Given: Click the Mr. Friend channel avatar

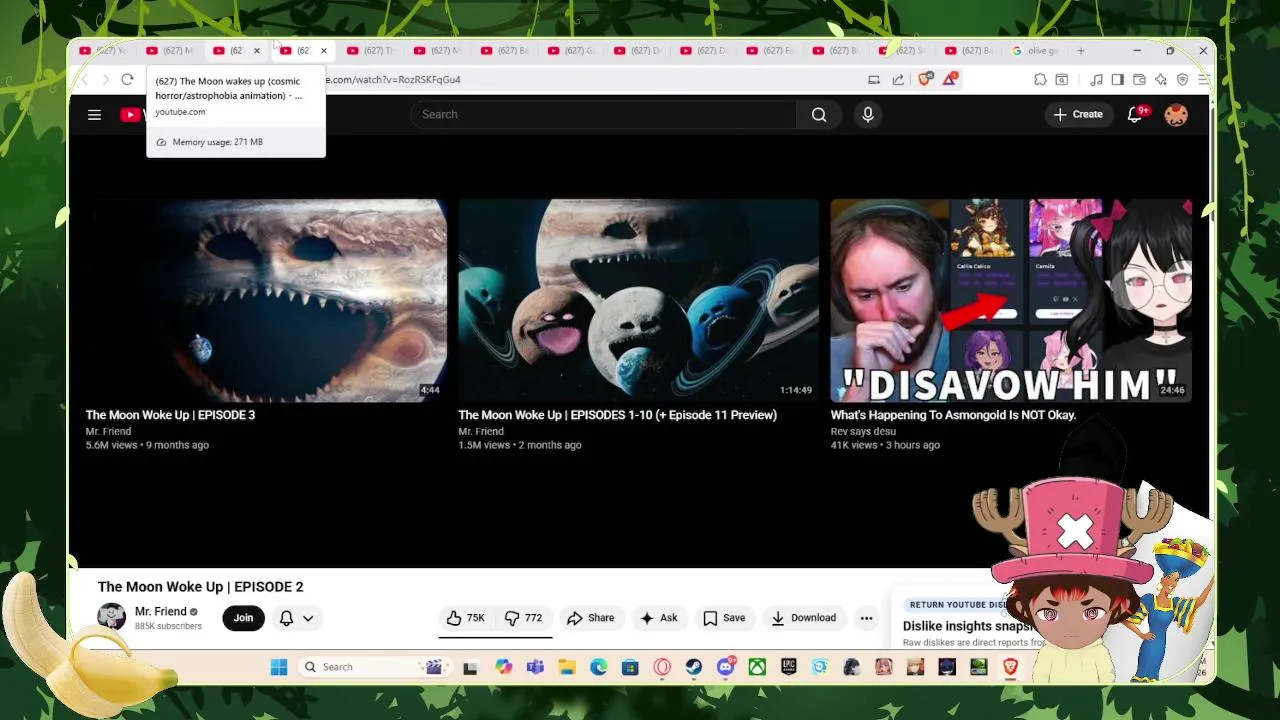Looking at the screenshot, I should point(111,617).
